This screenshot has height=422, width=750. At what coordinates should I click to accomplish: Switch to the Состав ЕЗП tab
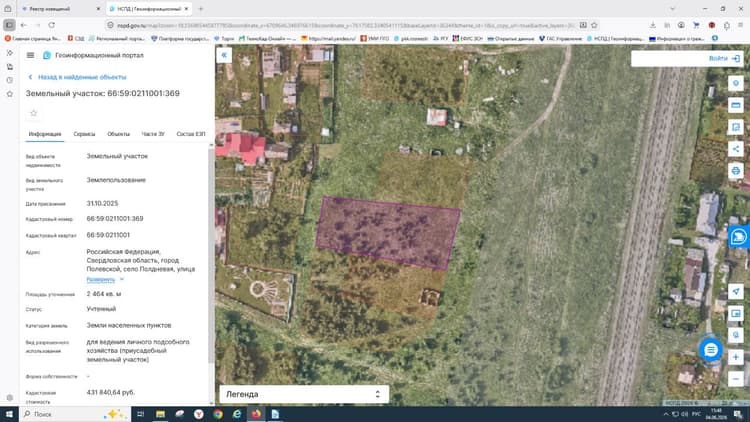[x=191, y=134]
